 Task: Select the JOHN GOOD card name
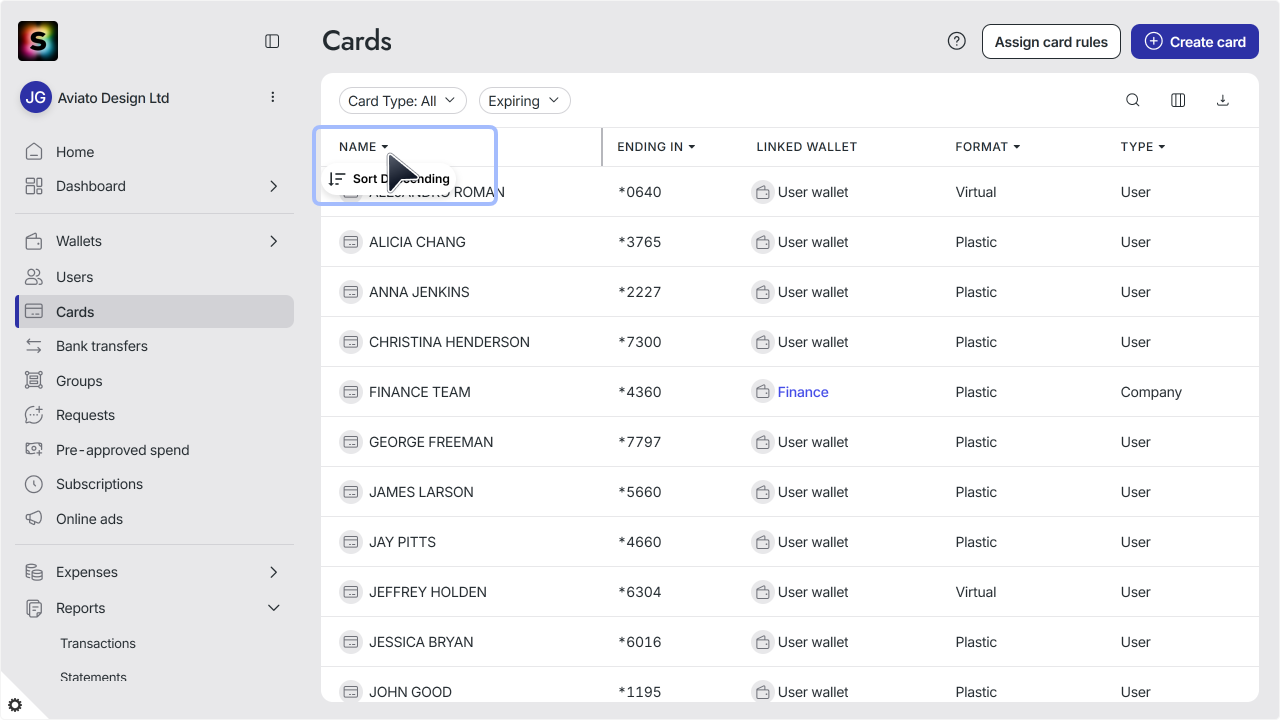410,692
